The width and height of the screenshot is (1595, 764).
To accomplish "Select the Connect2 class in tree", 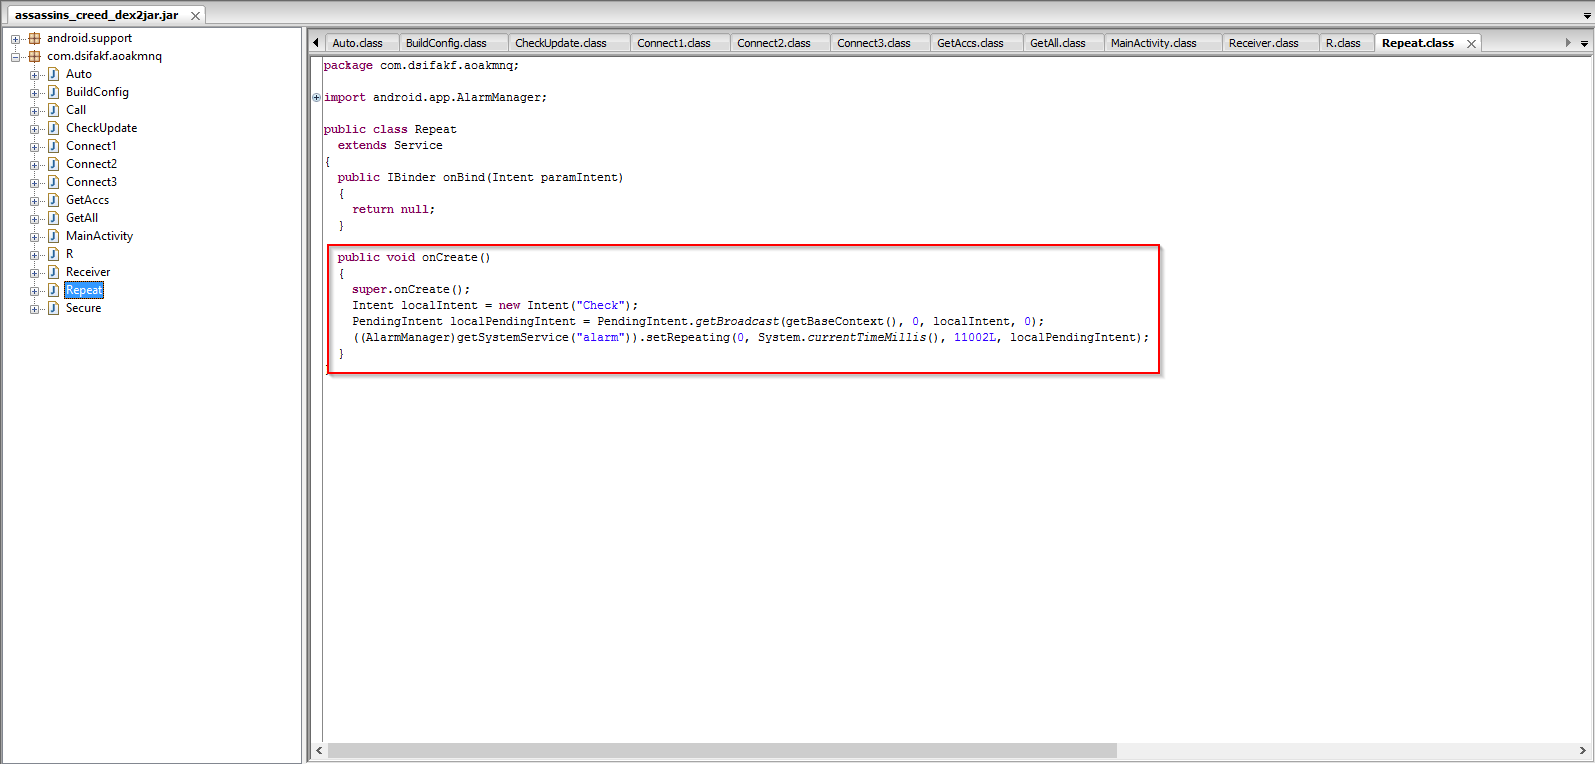I will pyautogui.click(x=91, y=164).
